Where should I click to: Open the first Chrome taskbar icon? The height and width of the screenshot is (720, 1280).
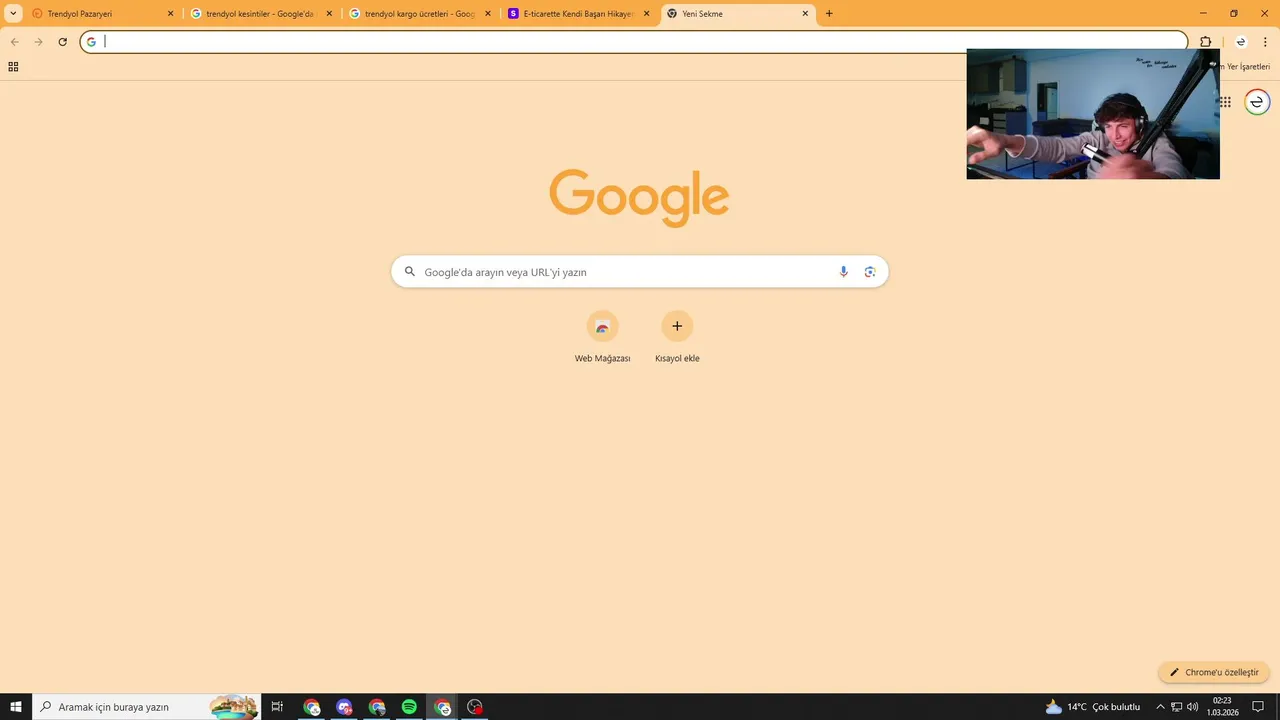click(x=312, y=707)
